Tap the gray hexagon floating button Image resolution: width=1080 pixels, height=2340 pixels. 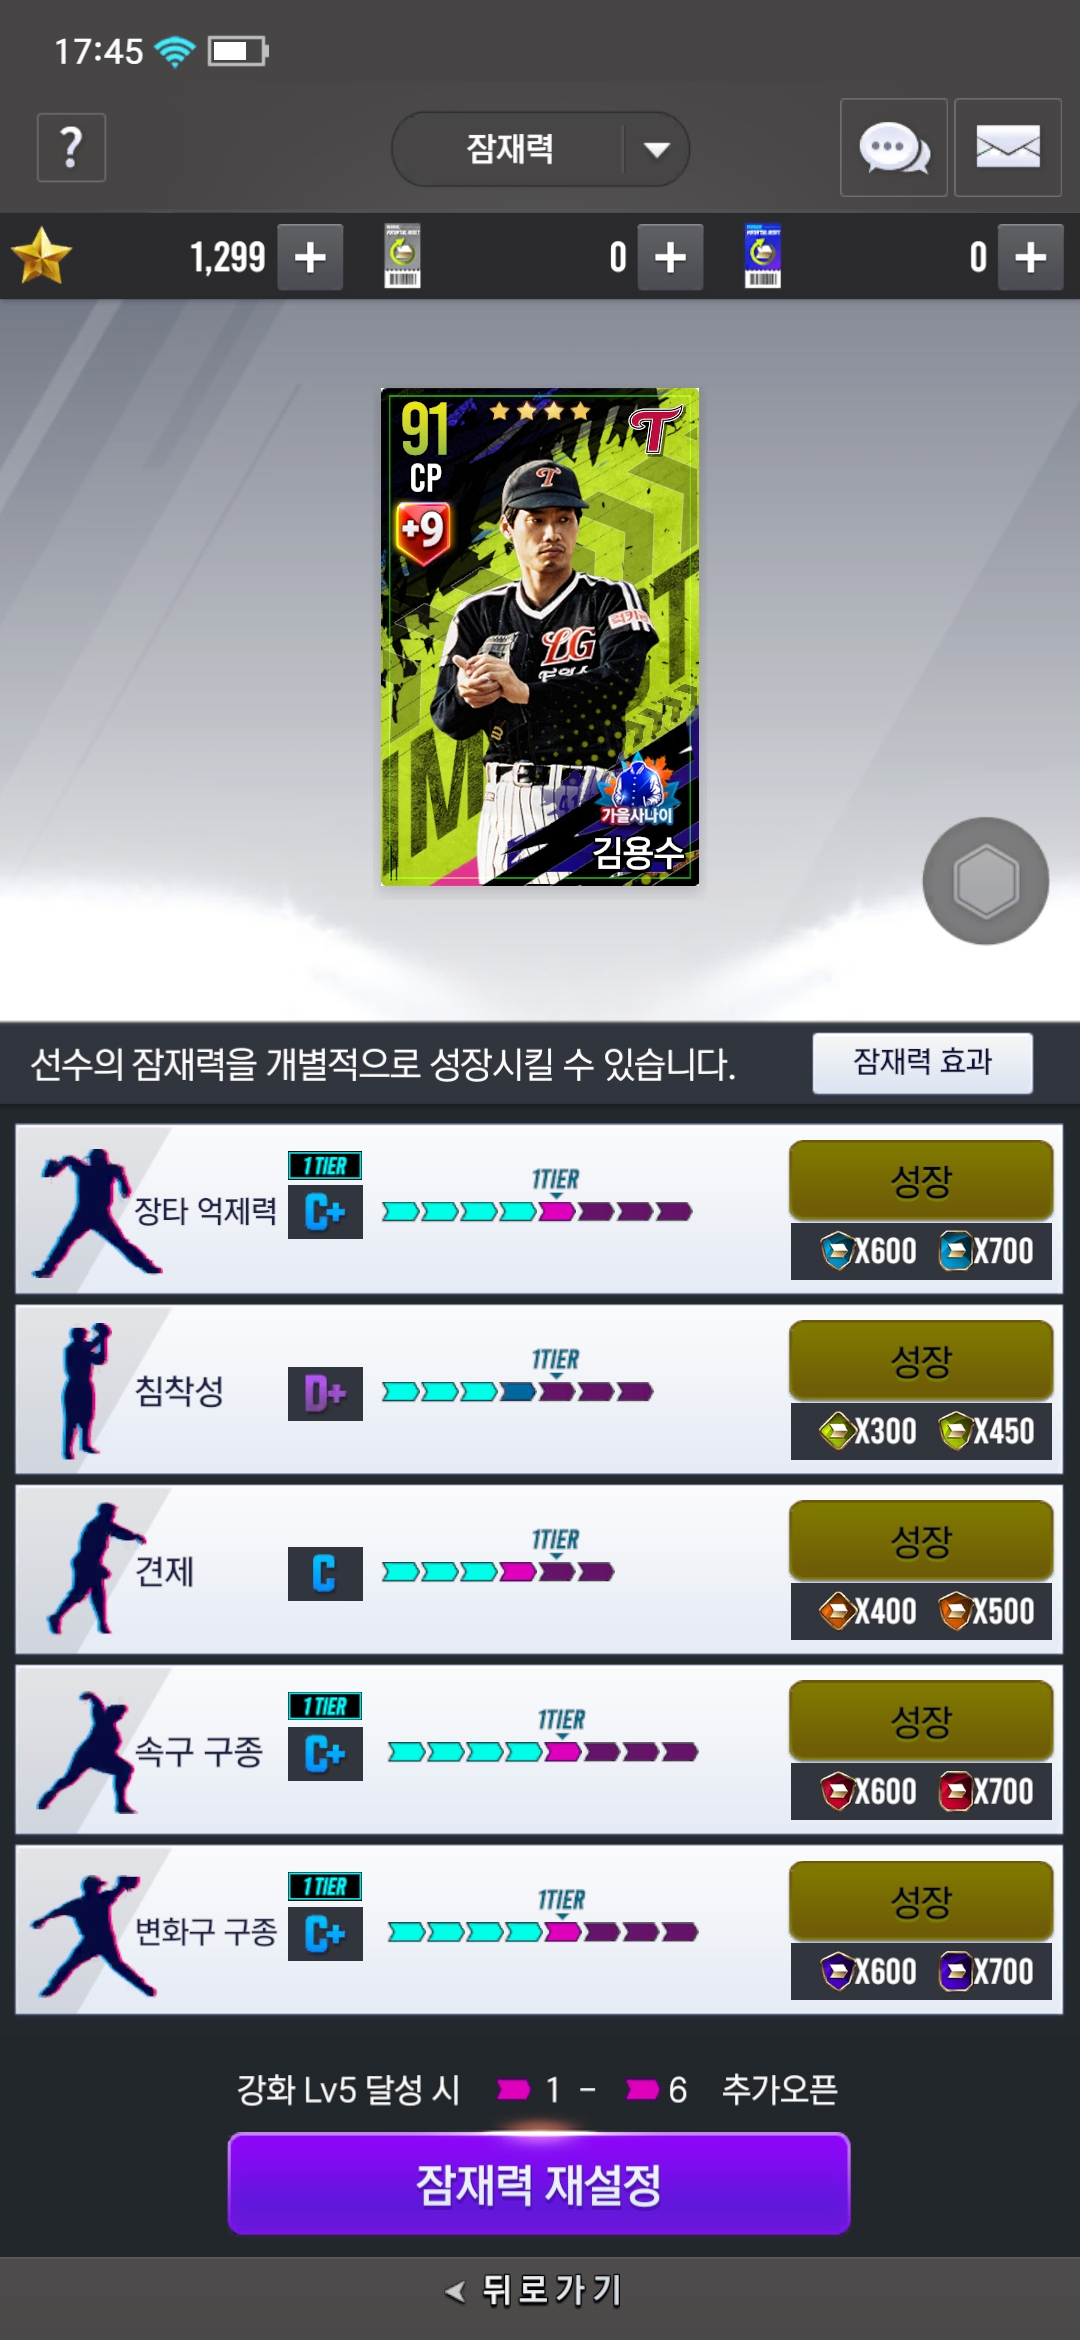pyautogui.click(x=986, y=881)
